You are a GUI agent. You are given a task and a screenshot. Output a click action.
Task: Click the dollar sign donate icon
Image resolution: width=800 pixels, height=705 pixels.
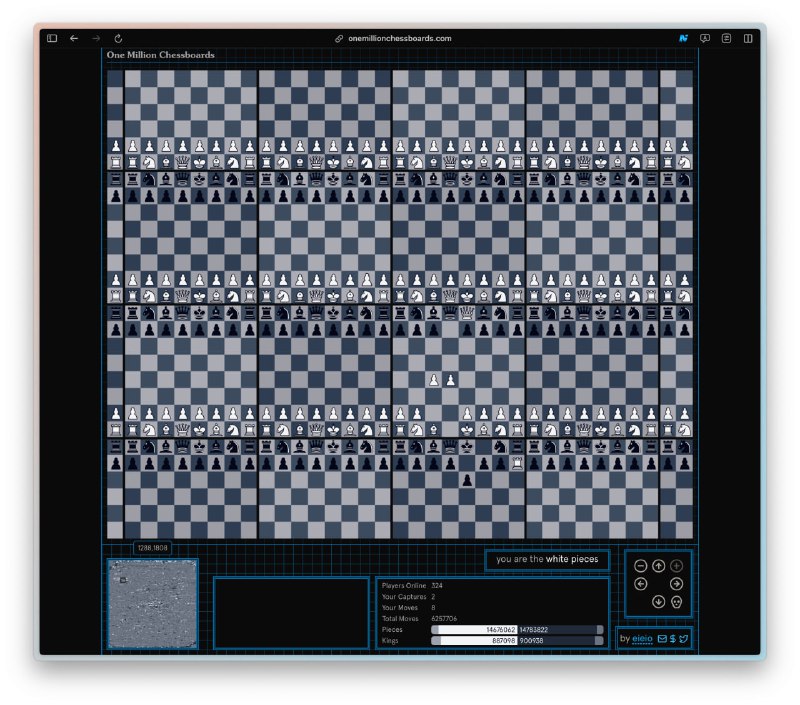[673, 639]
